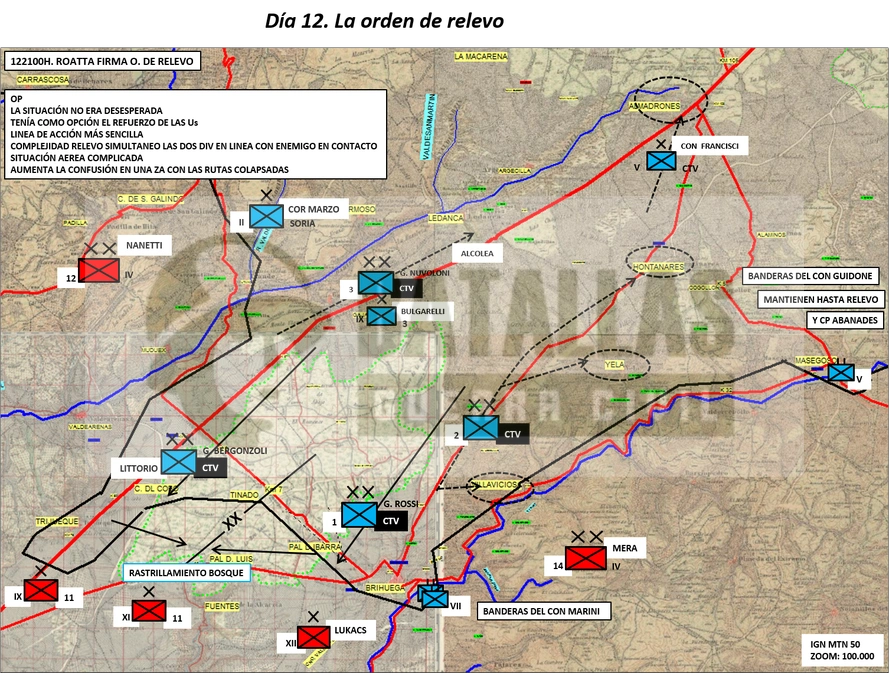889x673 pixels.
Task: Click the IGN MTN 50 zoom legend
Action: point(842,650)
